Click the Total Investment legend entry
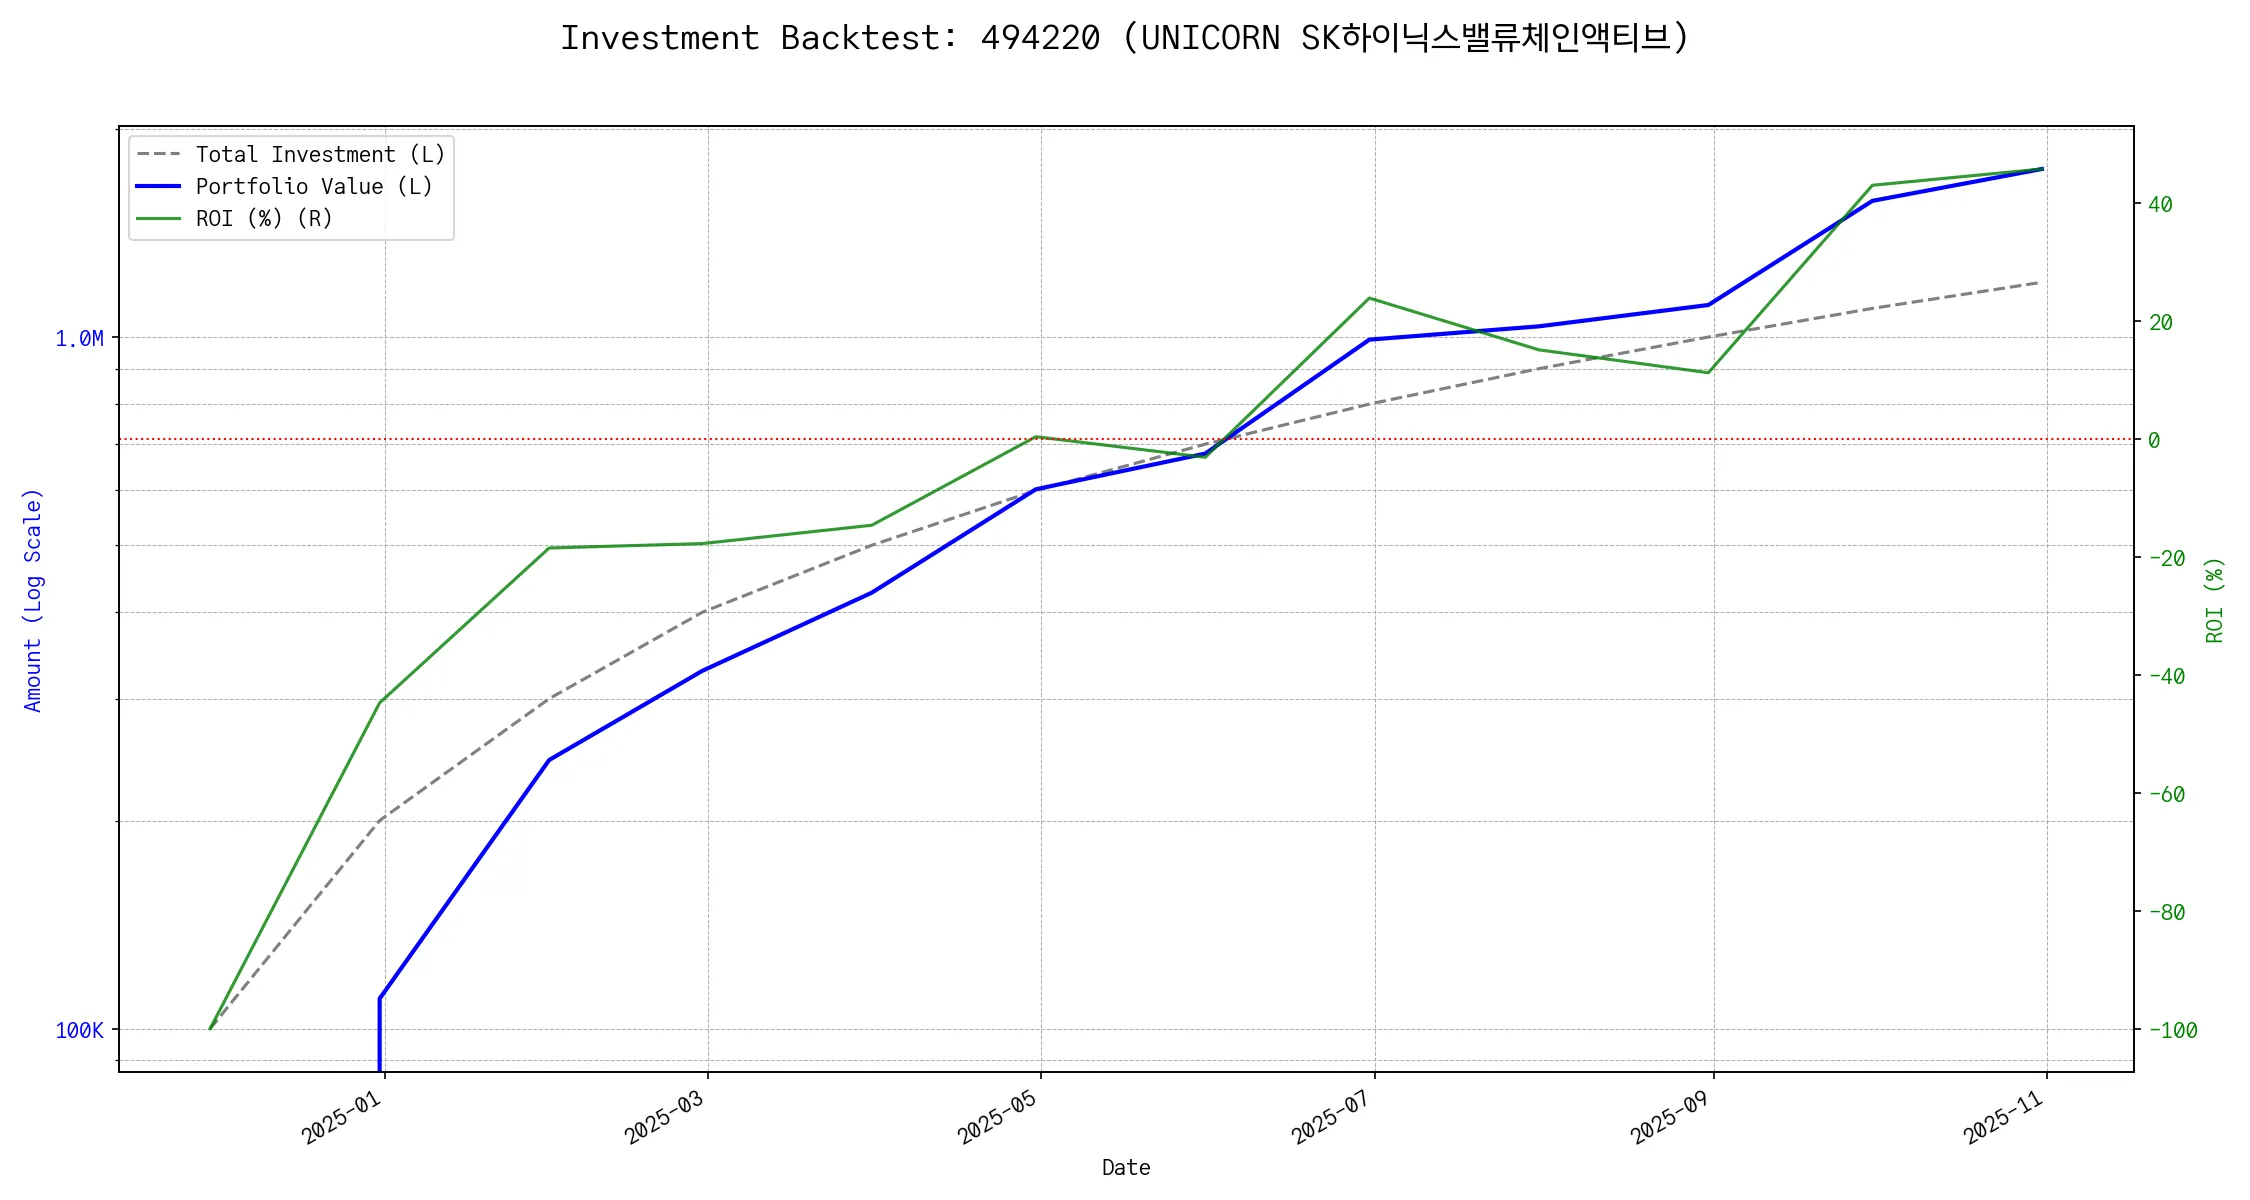Image resolution: width=2250 pixels, height=1200 pixels. (x=320, y=155)
